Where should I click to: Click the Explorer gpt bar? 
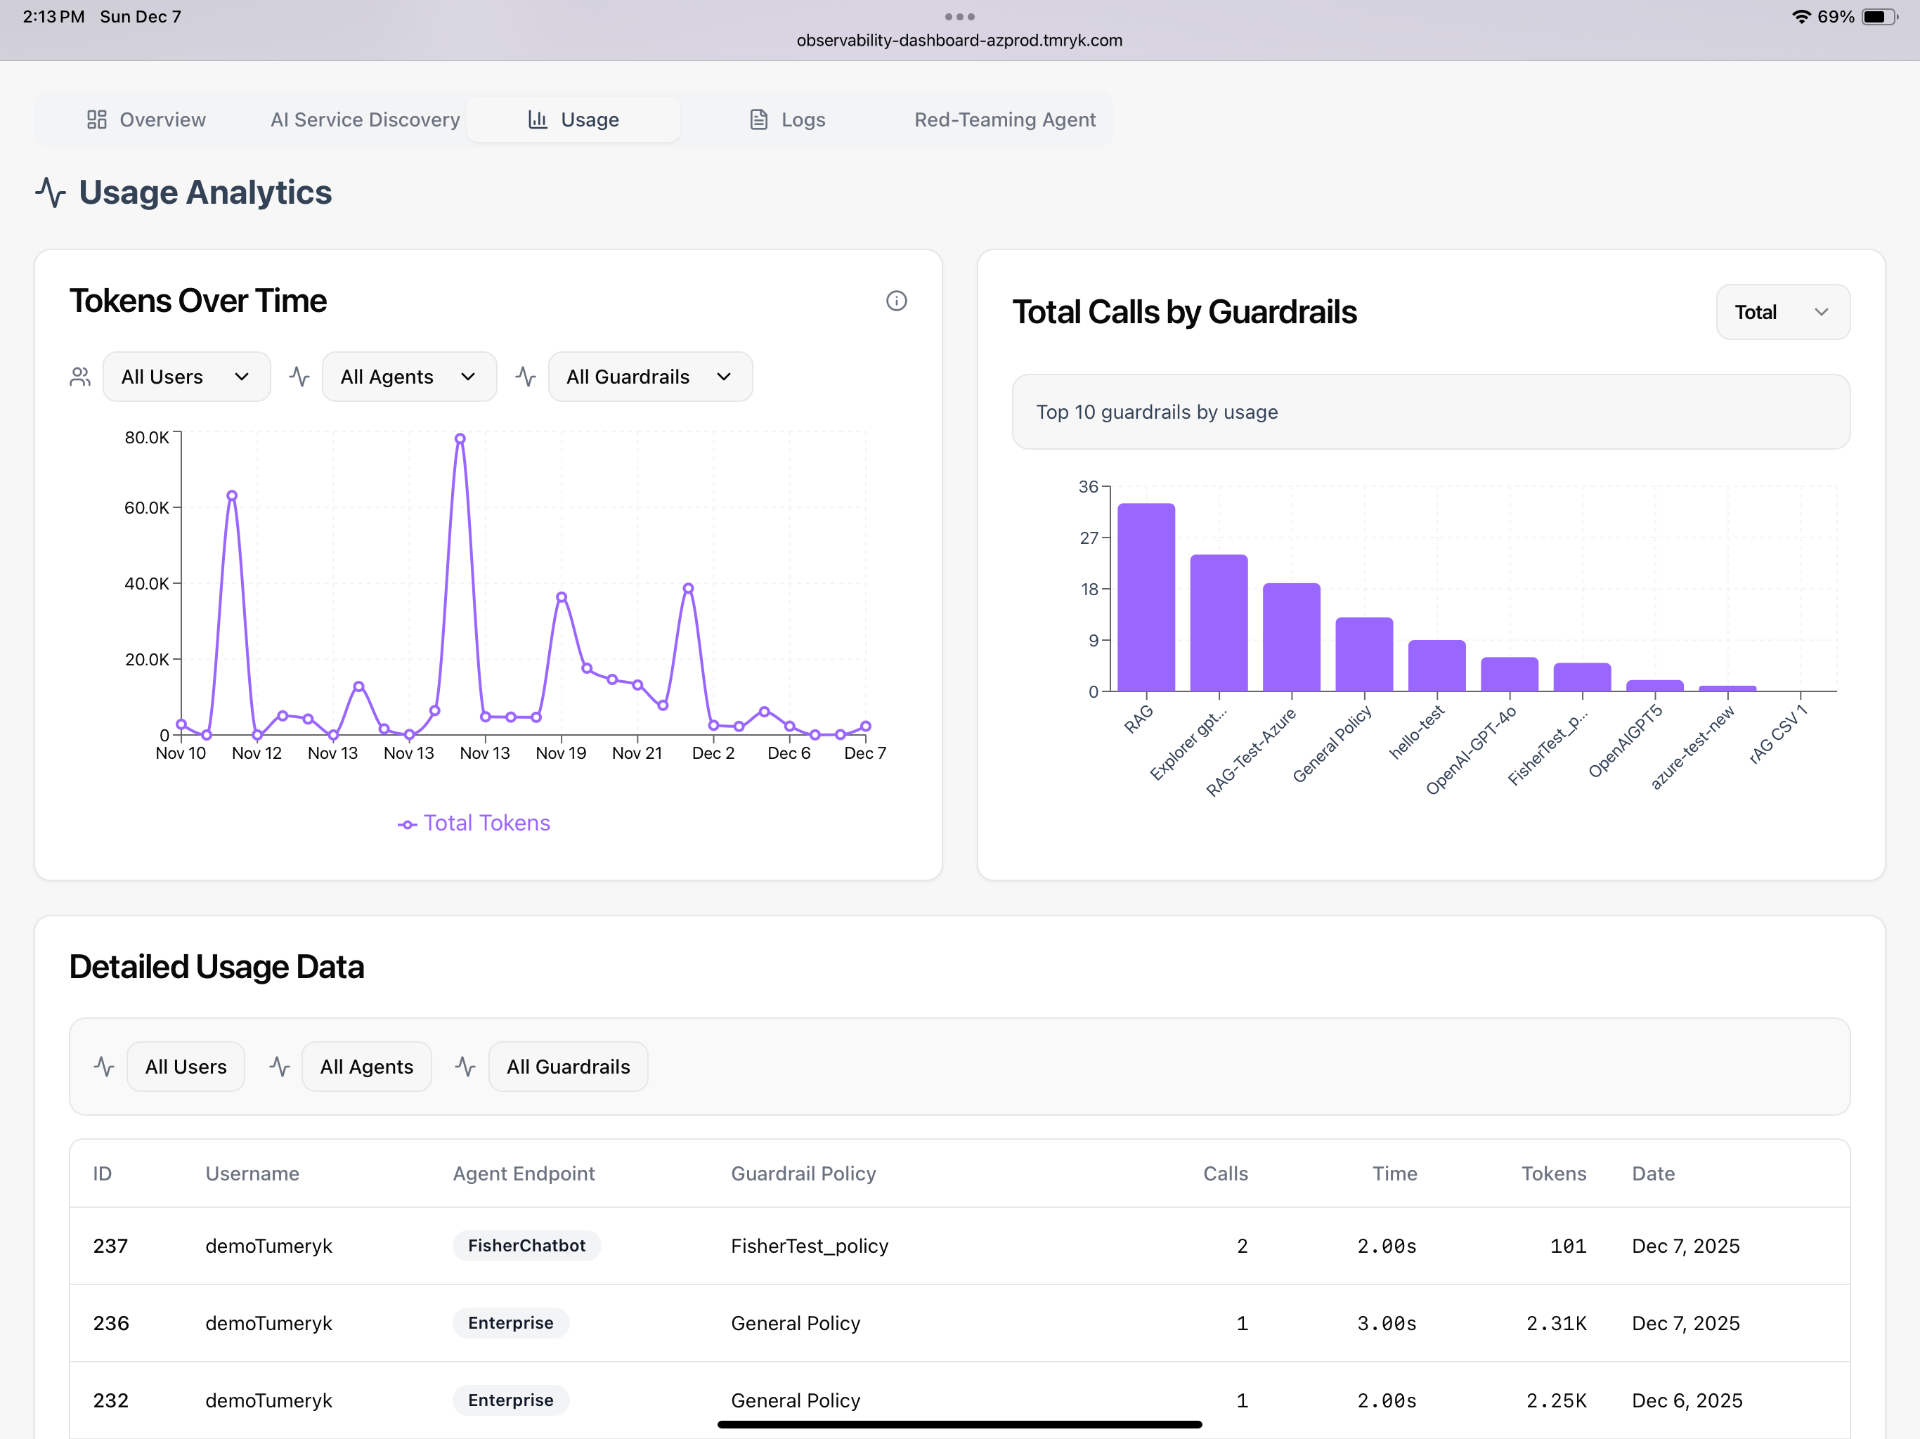(1219, 623)
